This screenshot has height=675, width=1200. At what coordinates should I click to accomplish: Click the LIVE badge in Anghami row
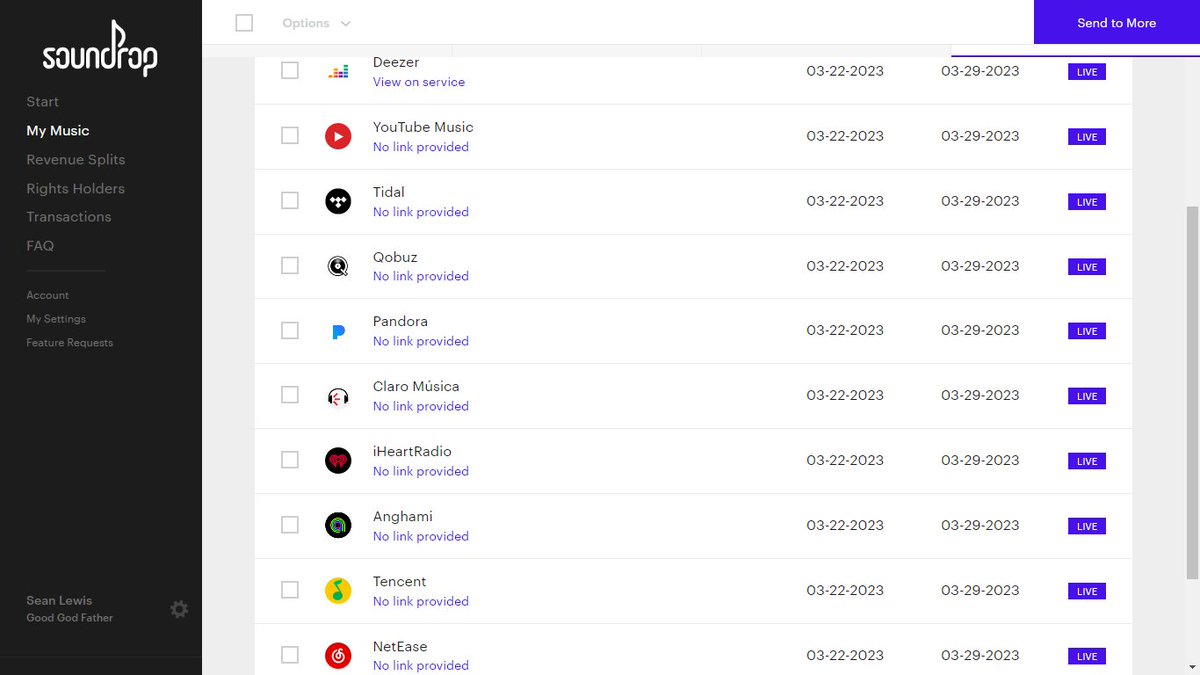click(x=1087, y=526)
